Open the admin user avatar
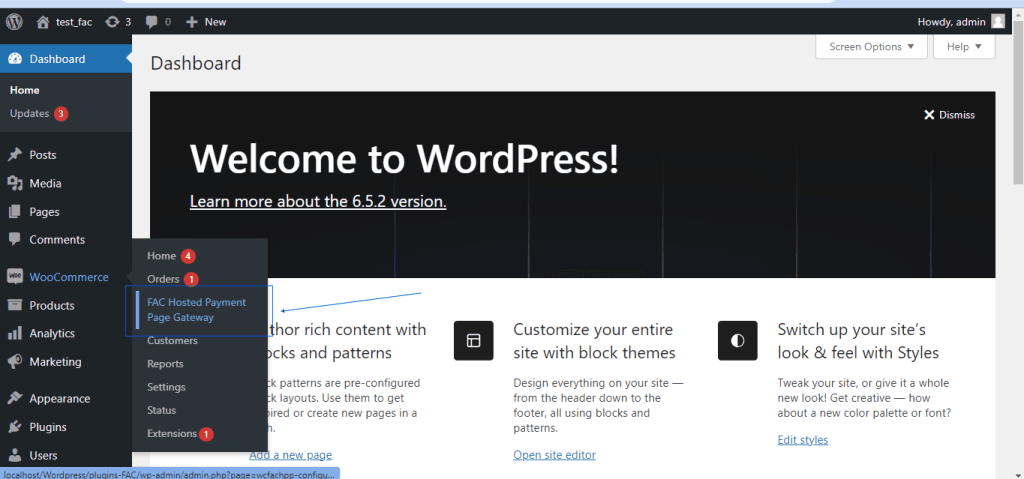The width and height of the screenshot is (1024, 479). click(998, 22)
